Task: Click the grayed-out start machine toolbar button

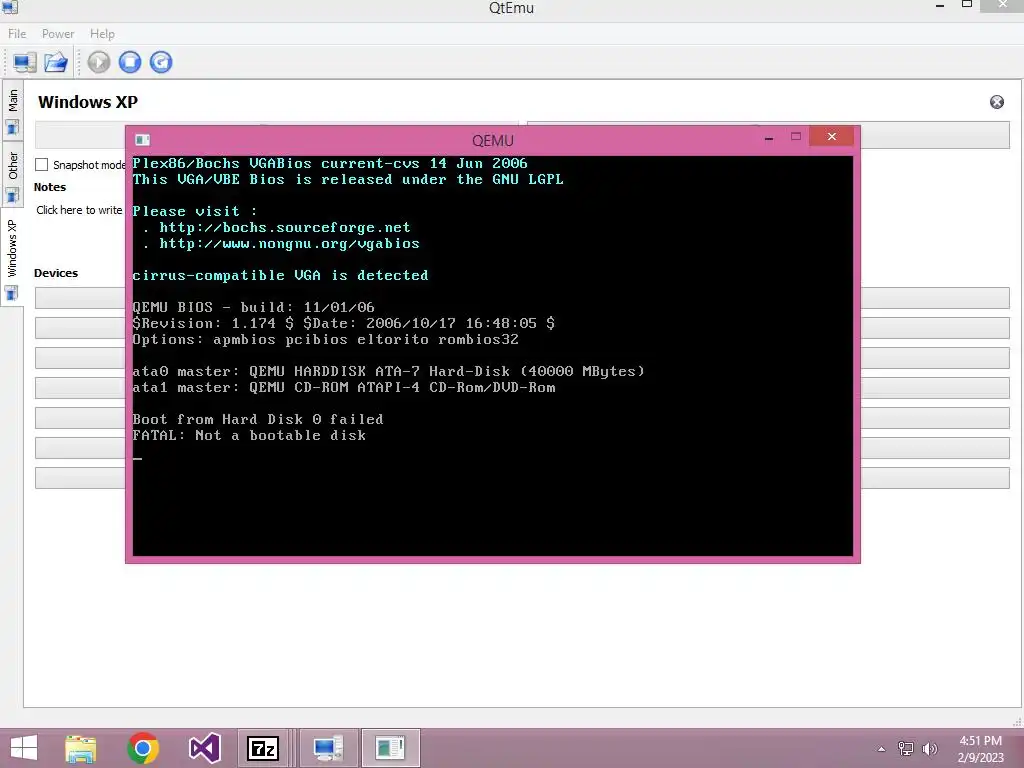Action: pos(99,62)
